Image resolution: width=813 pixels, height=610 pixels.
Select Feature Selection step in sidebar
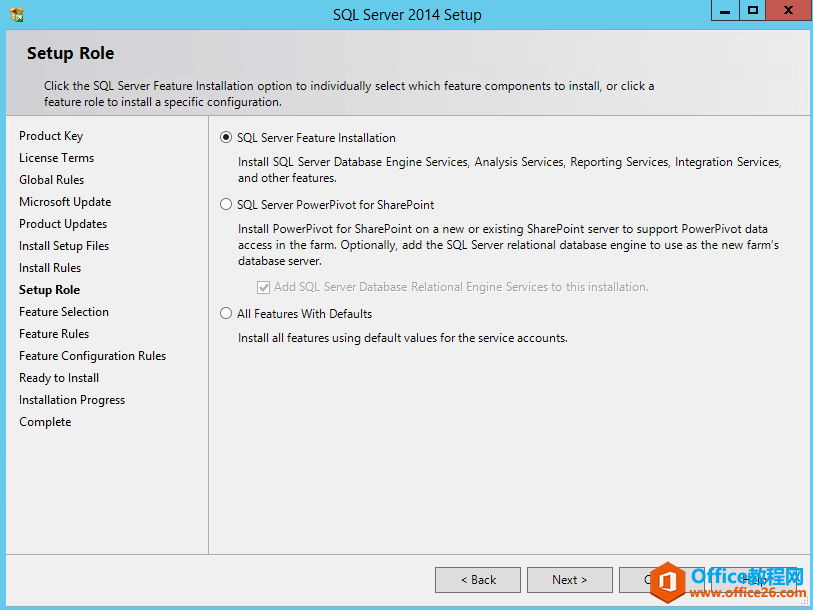pyautogui.click(x=64, y=312)
